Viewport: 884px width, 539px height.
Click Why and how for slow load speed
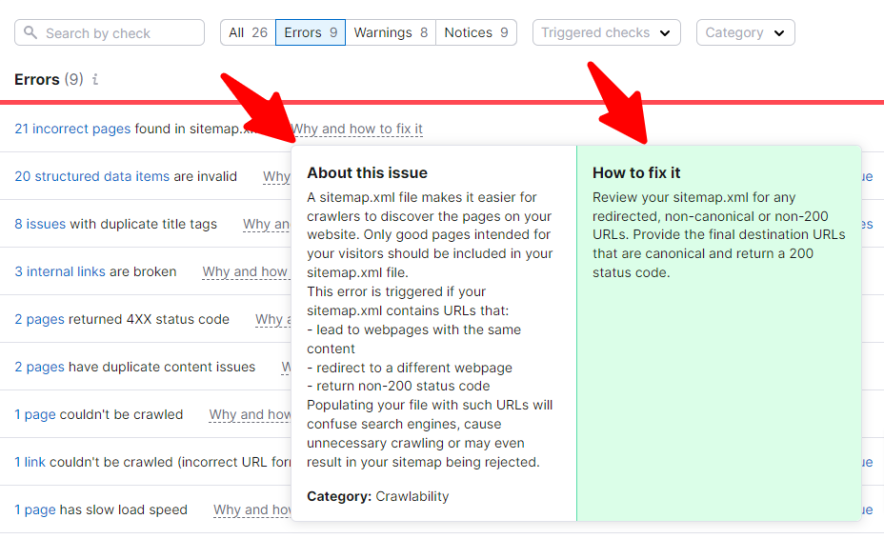[252, 510]
